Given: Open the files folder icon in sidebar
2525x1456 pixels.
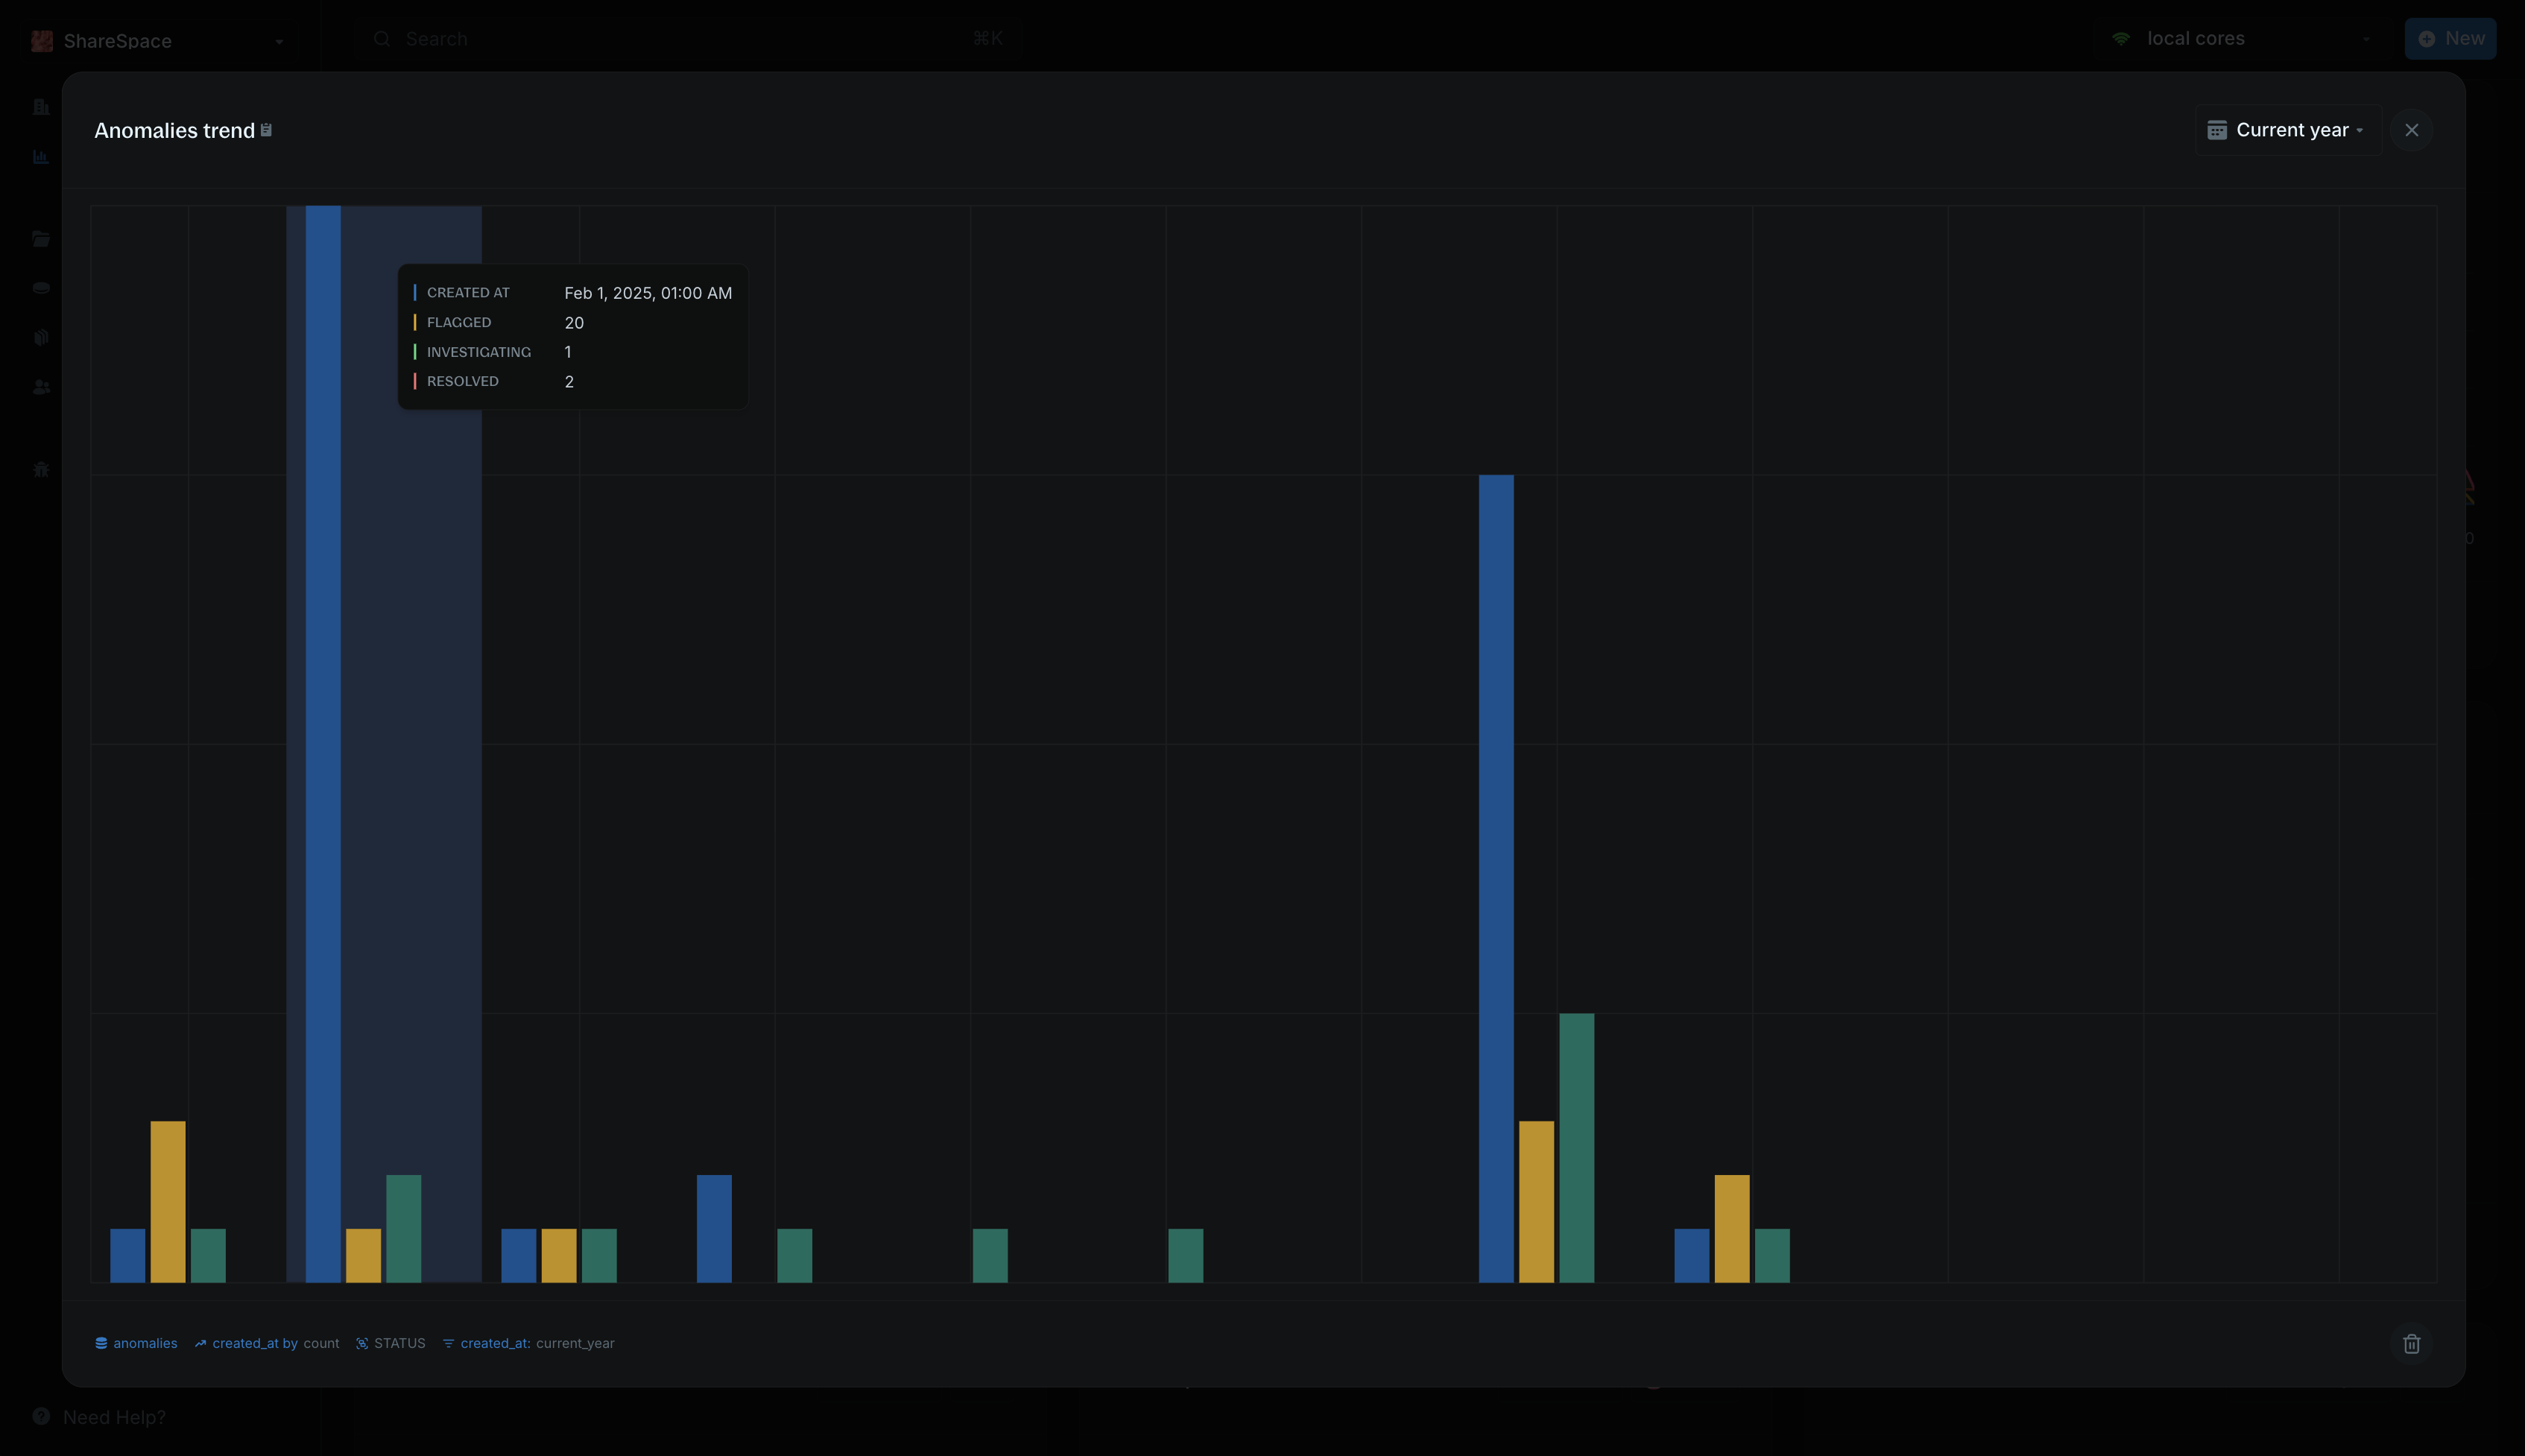Looking at the screenshot, I should (42, 238).
